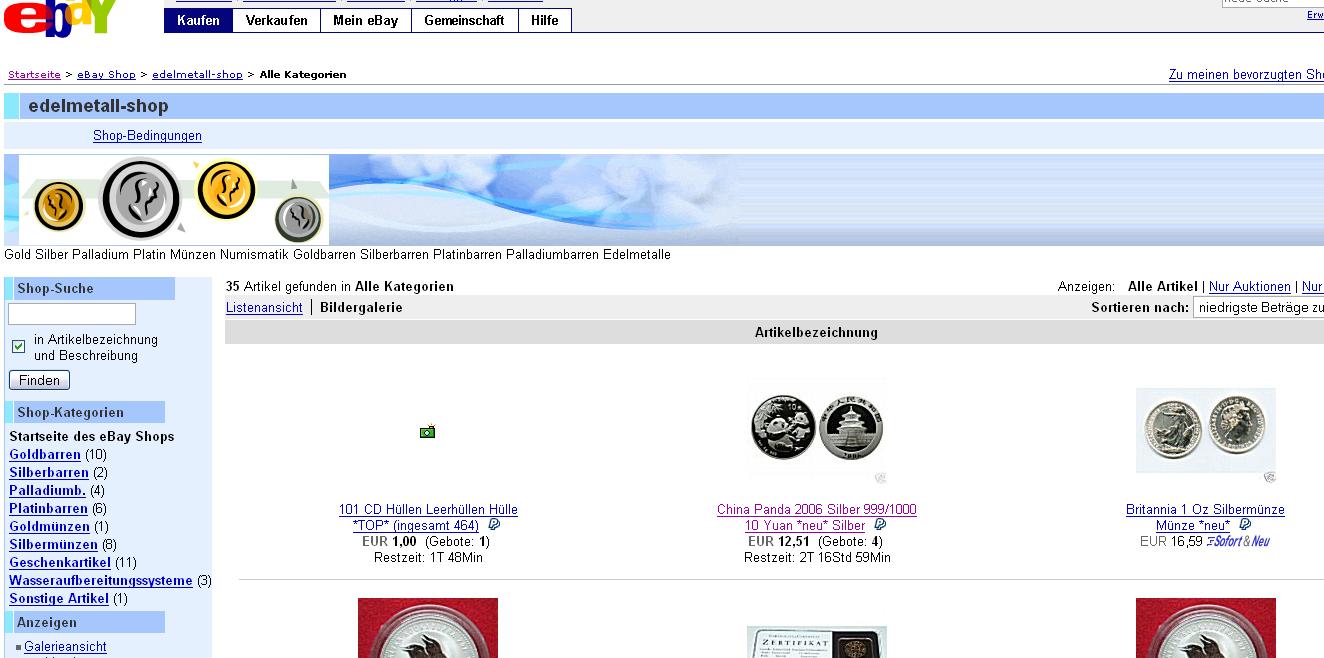Switch to Listenansicht view
Screen dimensions: 1324x658
click(x=264, y=308)
